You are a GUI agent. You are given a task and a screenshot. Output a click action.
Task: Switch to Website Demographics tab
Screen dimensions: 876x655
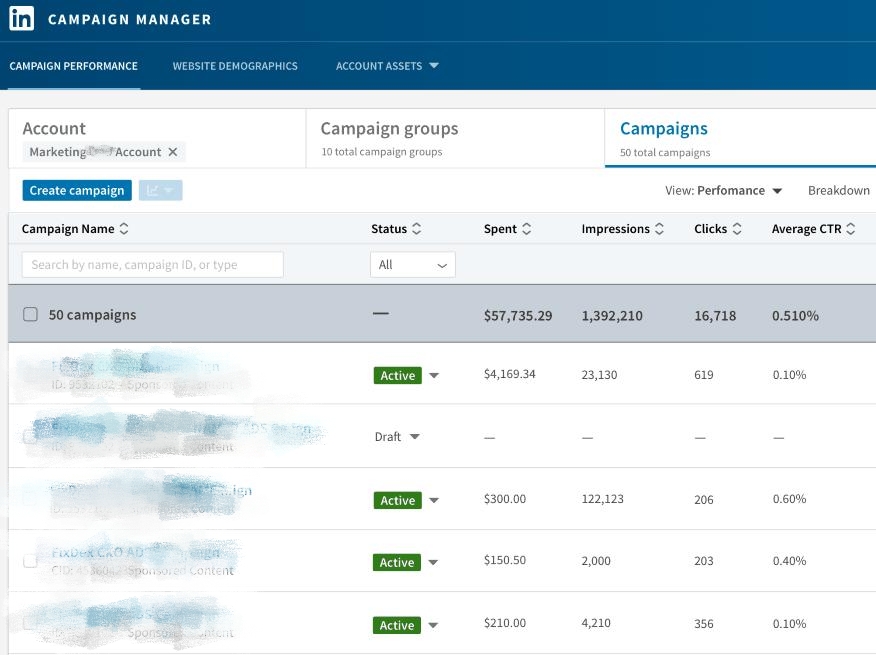tap(235, 66)
